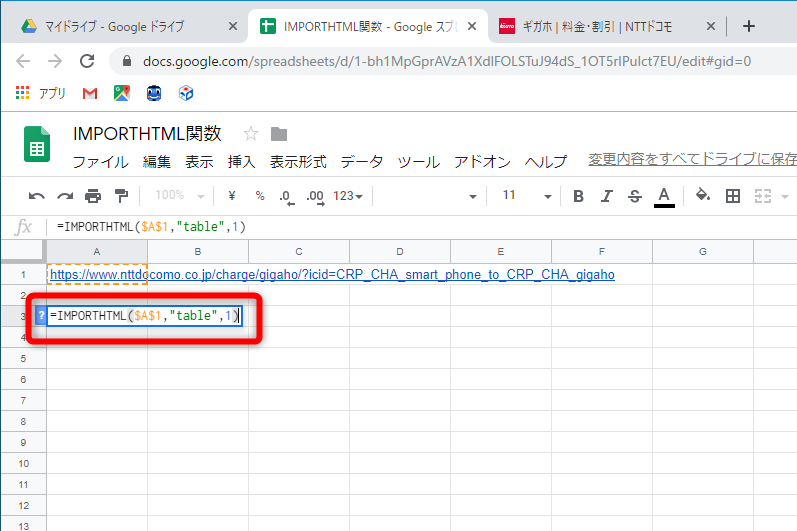Screen dimensions: 797x531
Task: Open the ツール menu
Action: pos(418,162)
